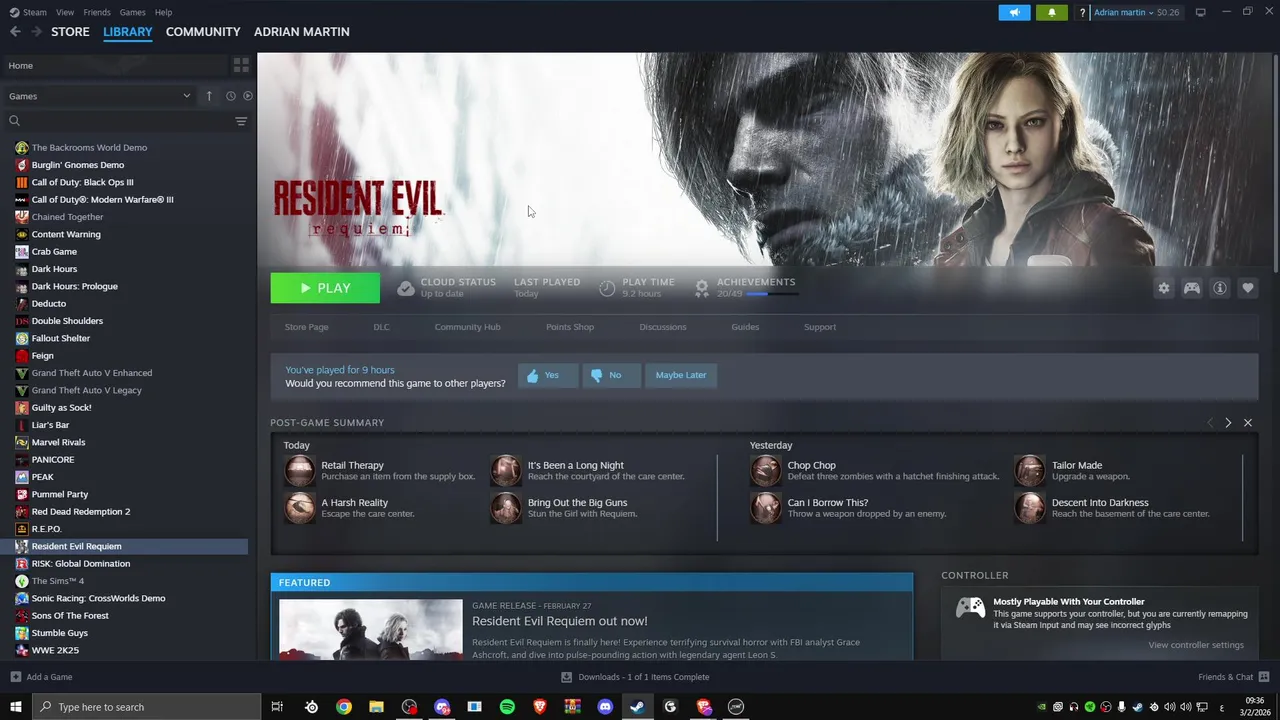Viewport: 1280px width, 720px height.
Task: Switch to Big Picture mode icon
Action: [1200, 12]
